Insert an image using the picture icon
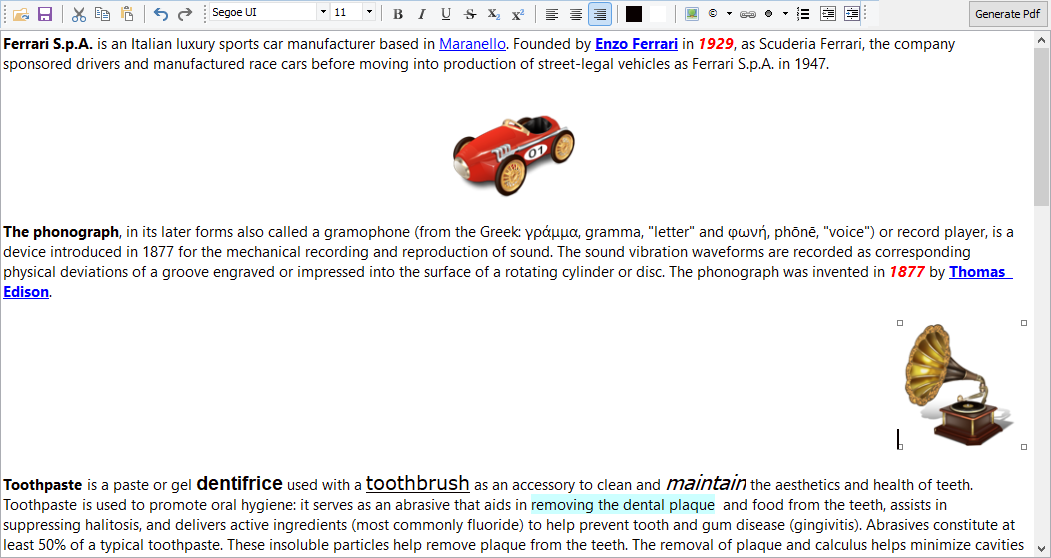The width and height of the screenshot is (1051, 558). click(x=692, y=14)
